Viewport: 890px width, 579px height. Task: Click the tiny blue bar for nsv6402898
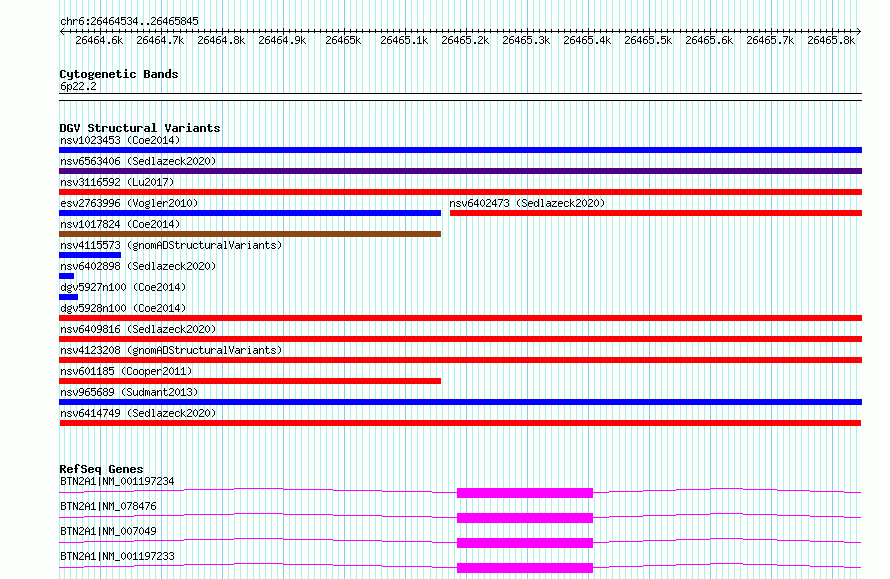[66, 276]
